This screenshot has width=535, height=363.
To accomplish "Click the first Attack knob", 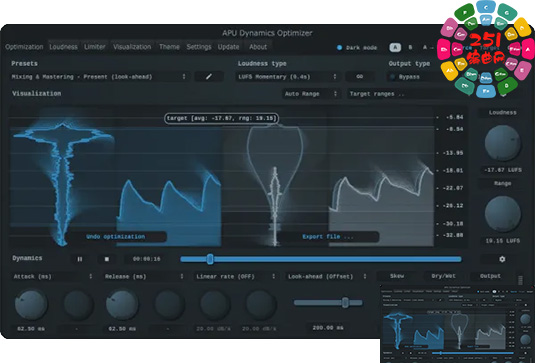I will point(31,304).
